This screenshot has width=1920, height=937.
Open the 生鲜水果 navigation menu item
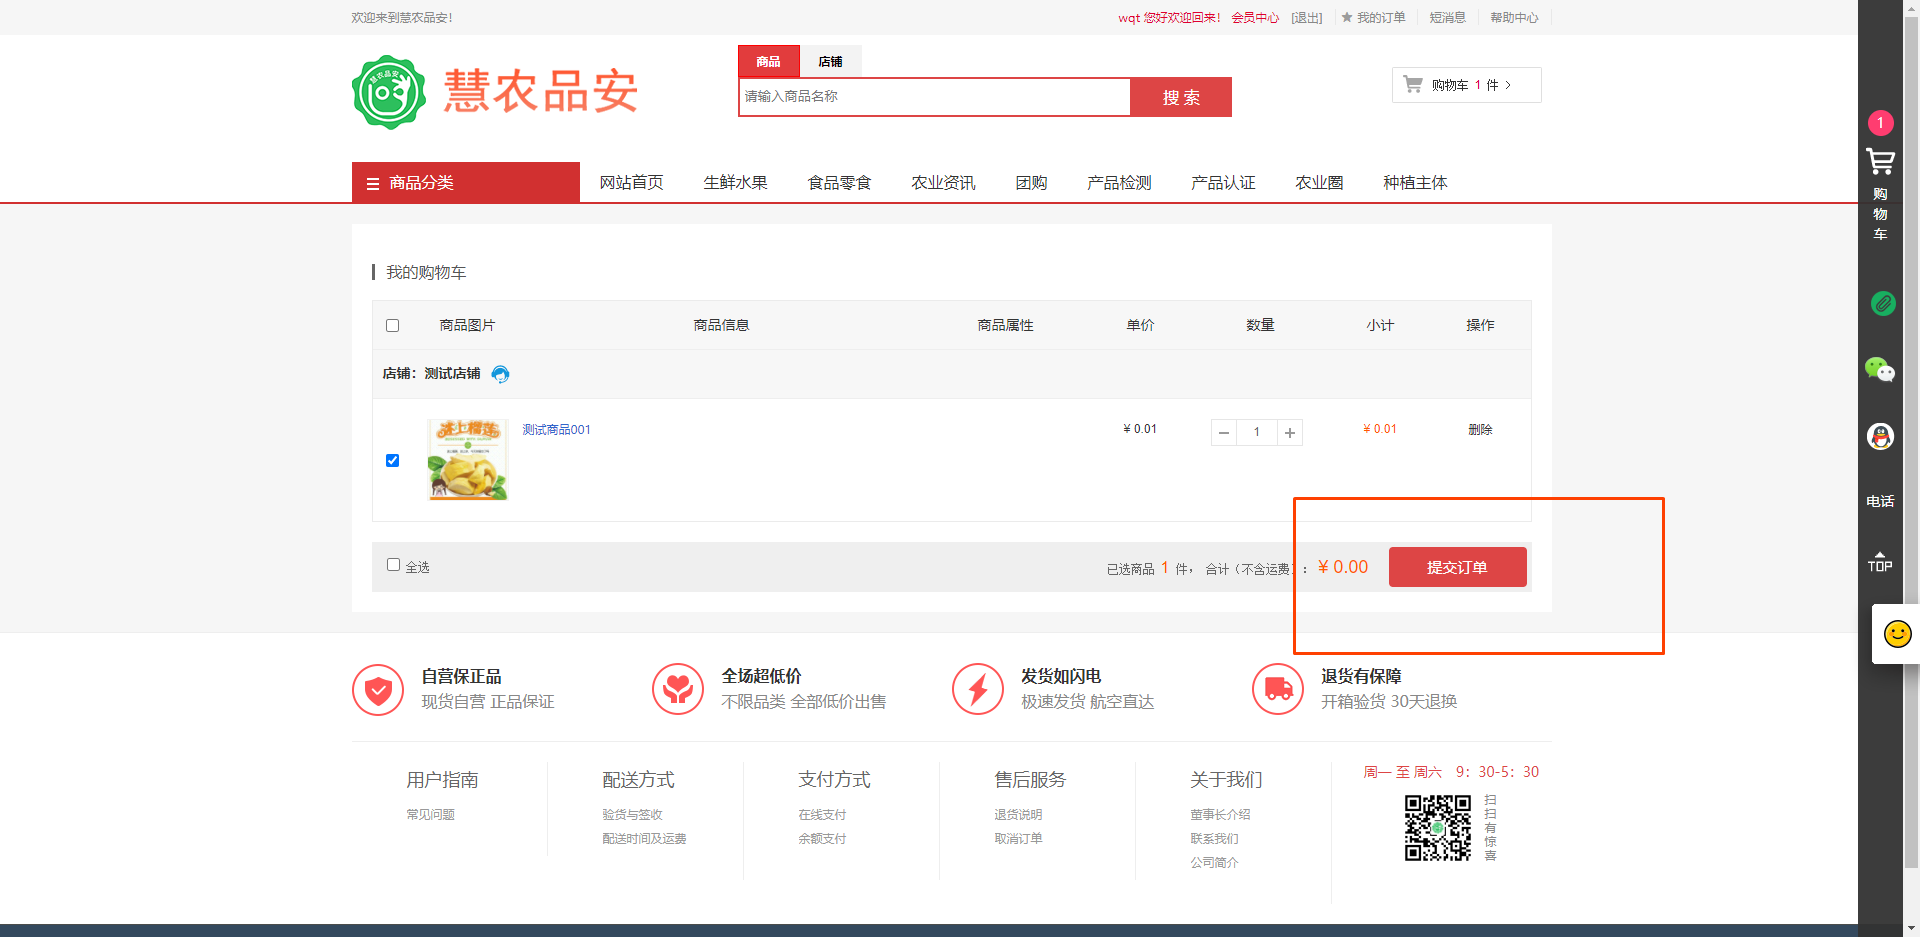pyautogui.click(x=735, y=183)
